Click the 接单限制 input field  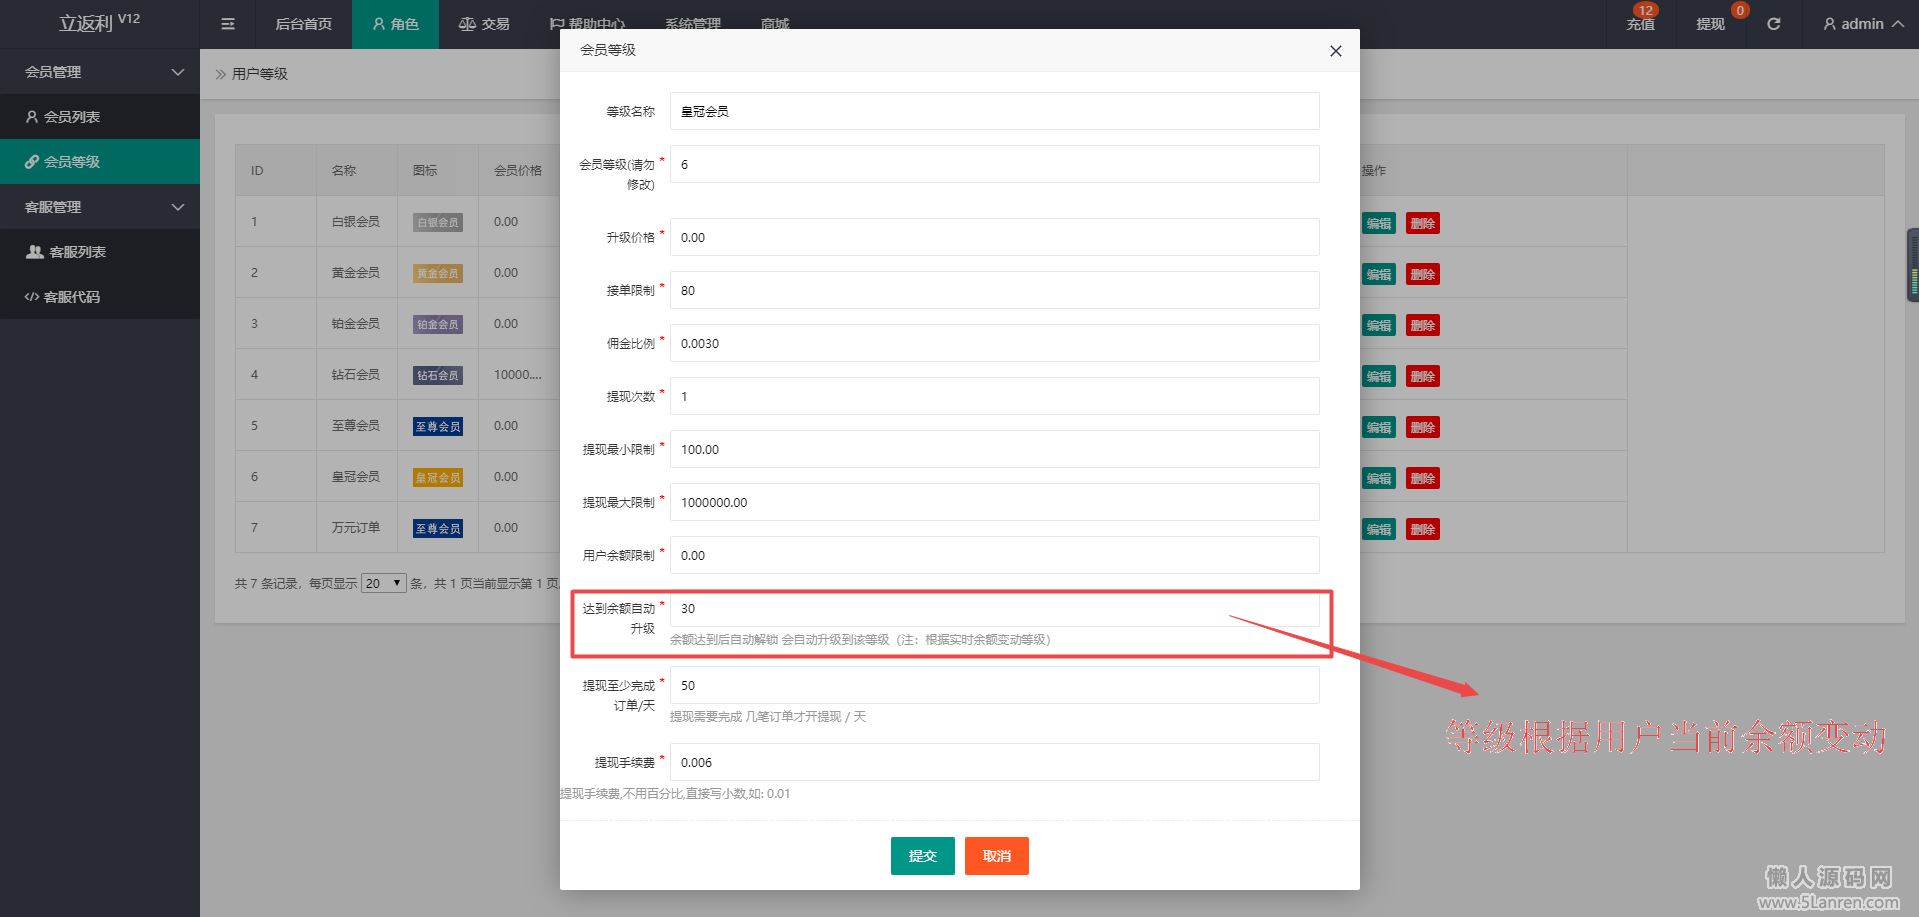point(995,290)
